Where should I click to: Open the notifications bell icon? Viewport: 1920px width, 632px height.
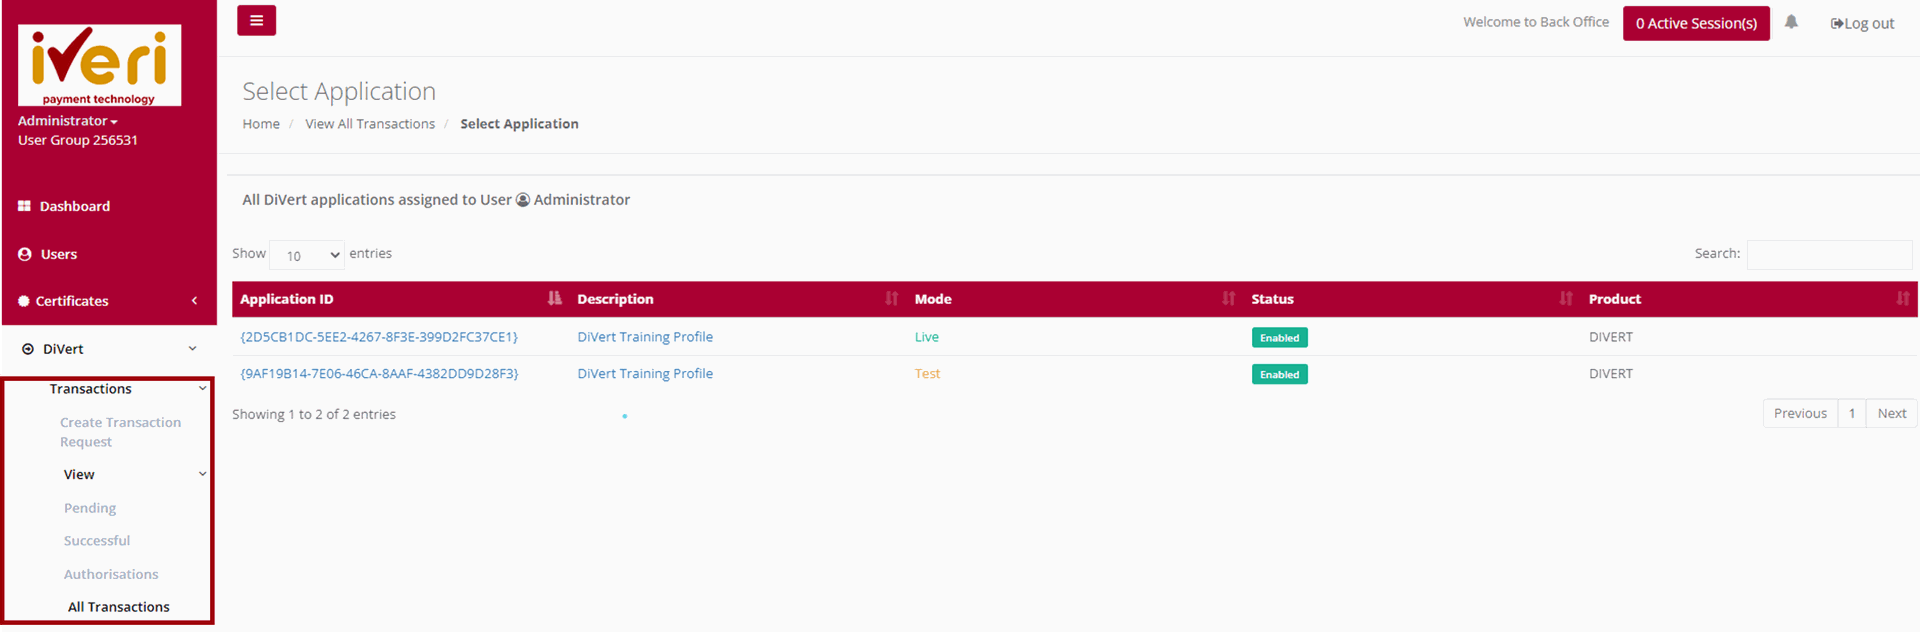1791,22
